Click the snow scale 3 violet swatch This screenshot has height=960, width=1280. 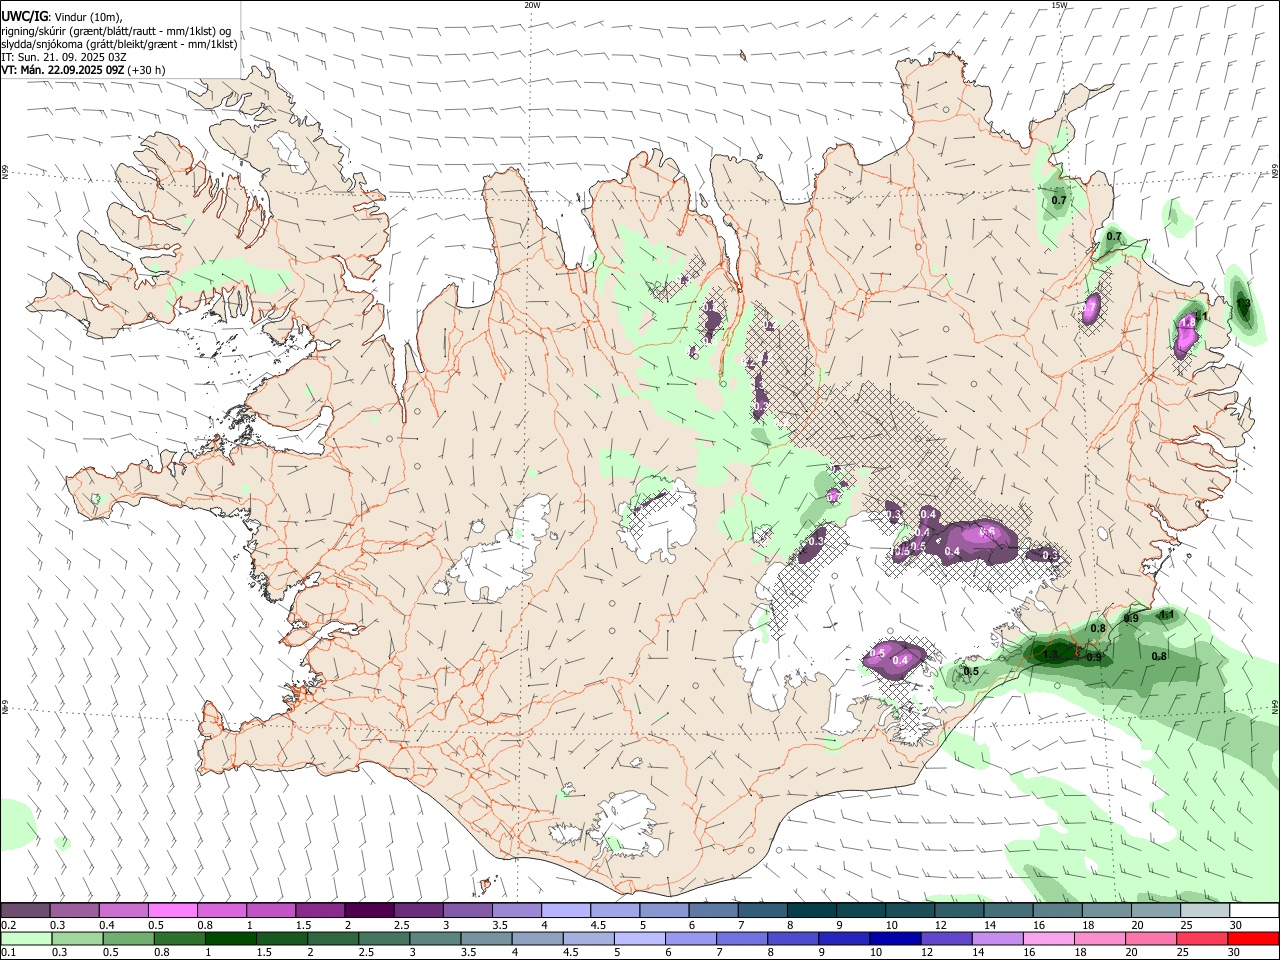(466, 911)
